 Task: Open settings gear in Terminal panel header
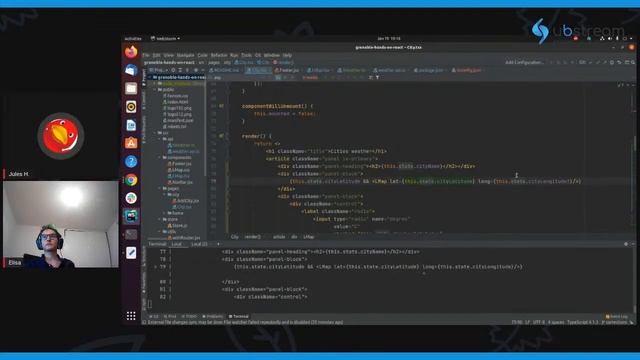[626, 244]
